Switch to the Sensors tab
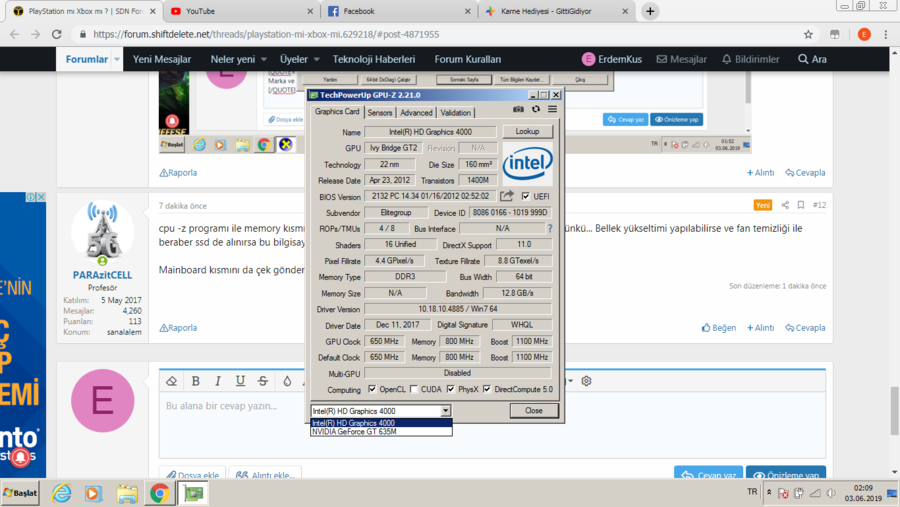Screen dimensions: 900x507 pyautogui.click(x=379, y=113)
